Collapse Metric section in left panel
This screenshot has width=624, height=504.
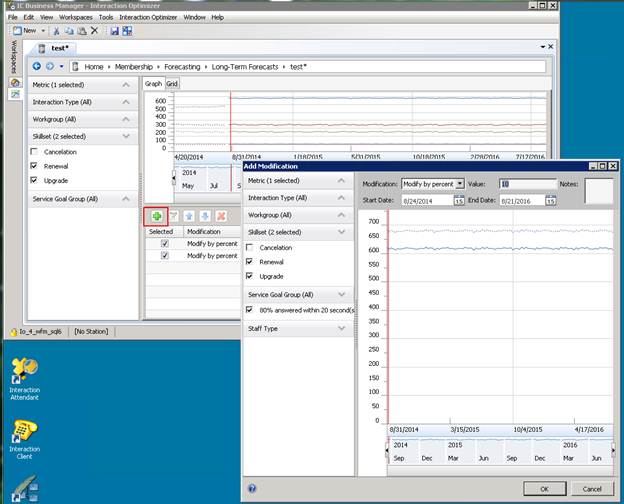point(126,85)
